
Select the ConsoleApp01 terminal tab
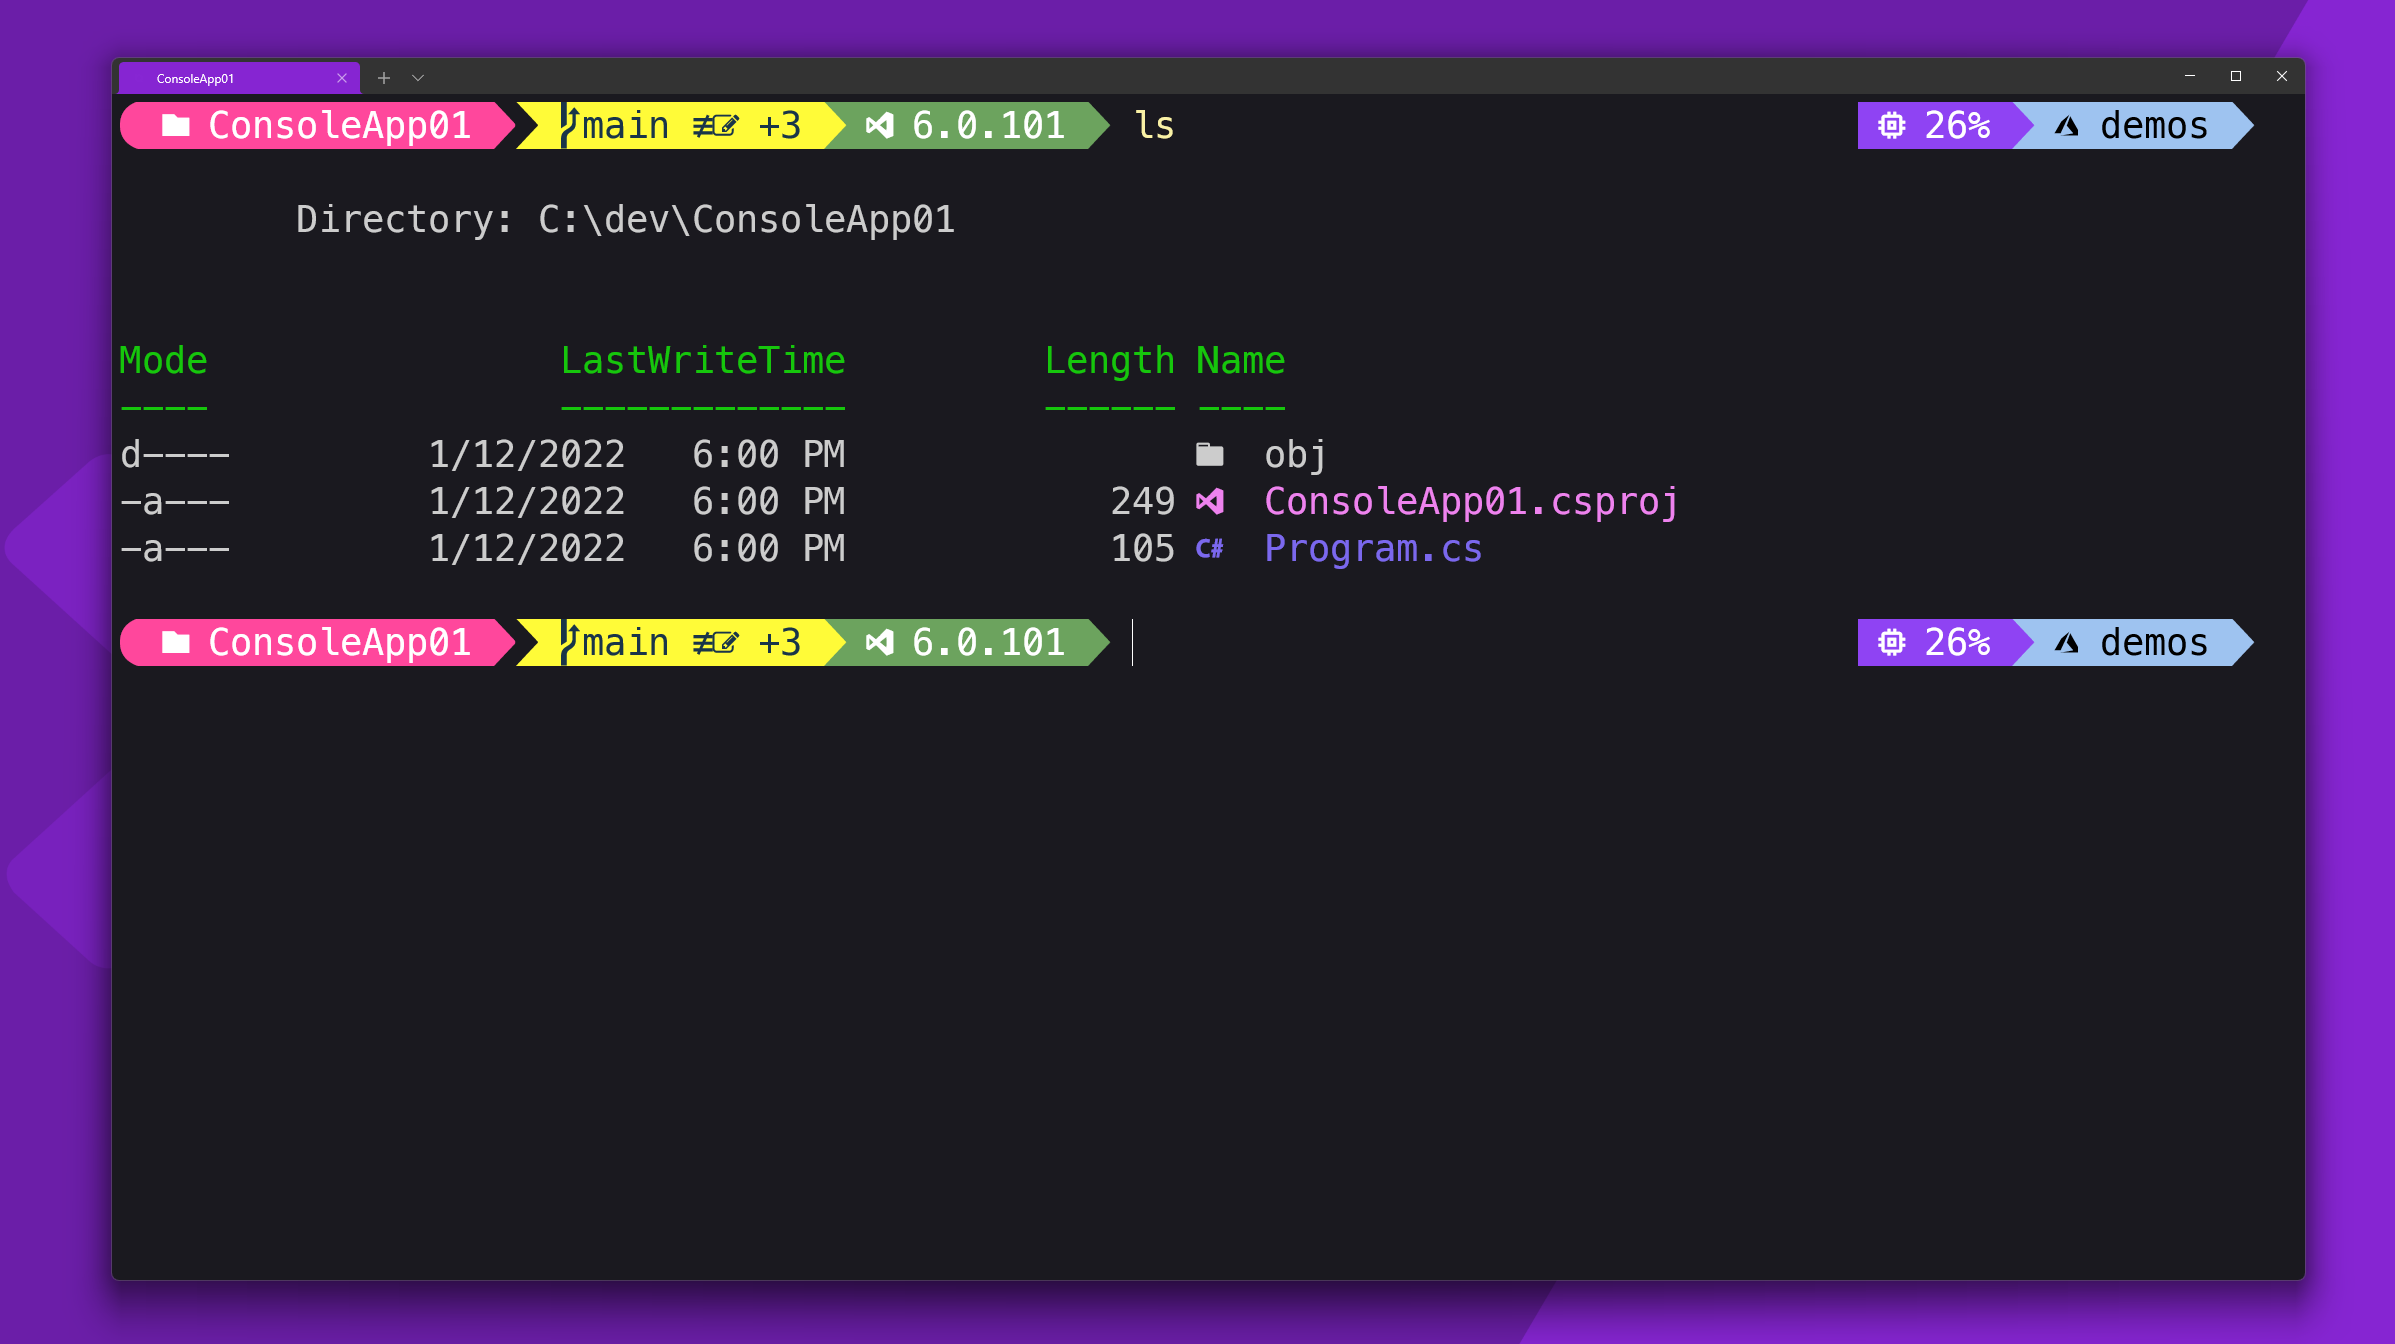tap(238, 78)
